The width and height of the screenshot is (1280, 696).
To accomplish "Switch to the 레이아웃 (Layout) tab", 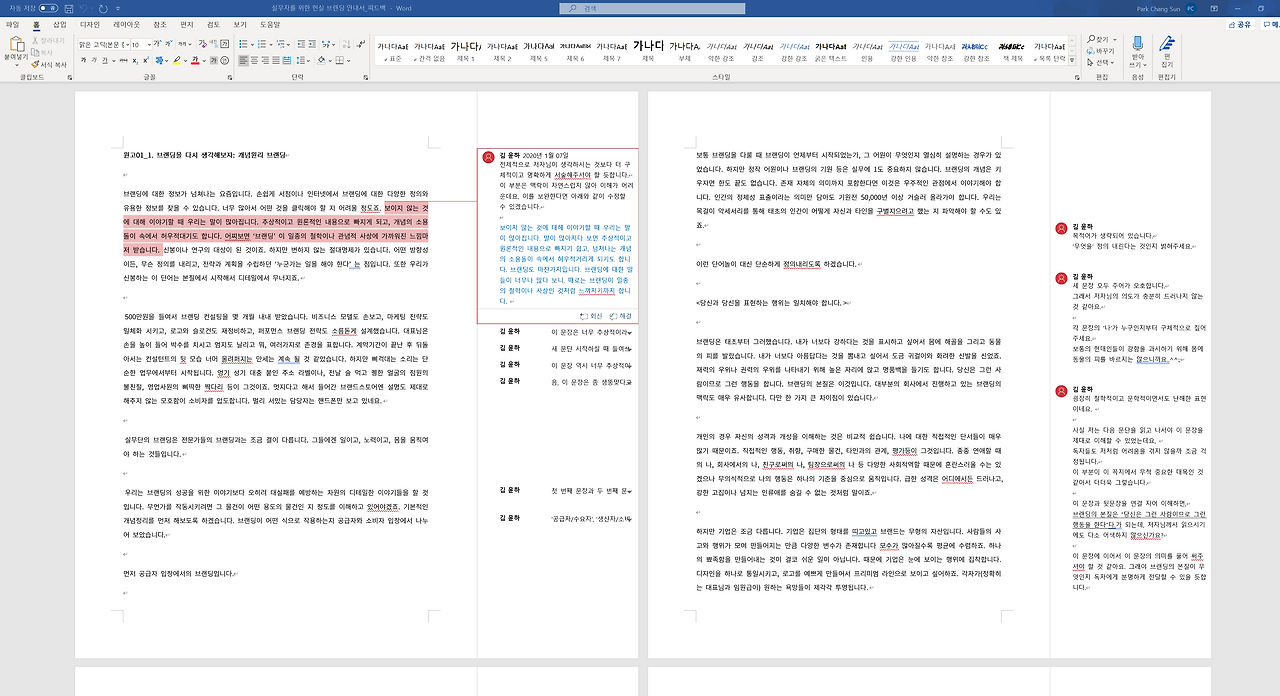I will coord(127,23).
